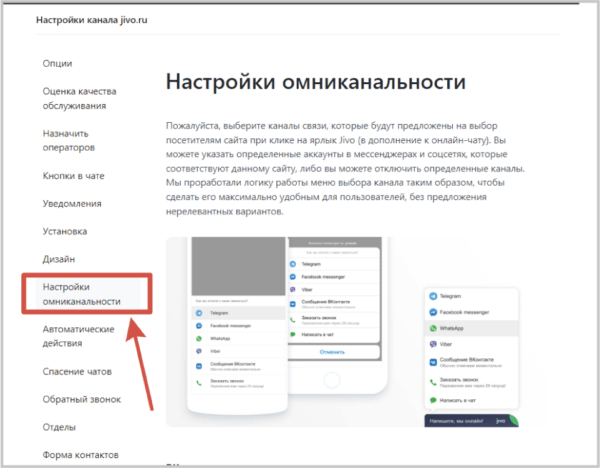Click Facebook messenger icon in right widget preview
This screenshot has height=468, width=600.
pos(433,312)
